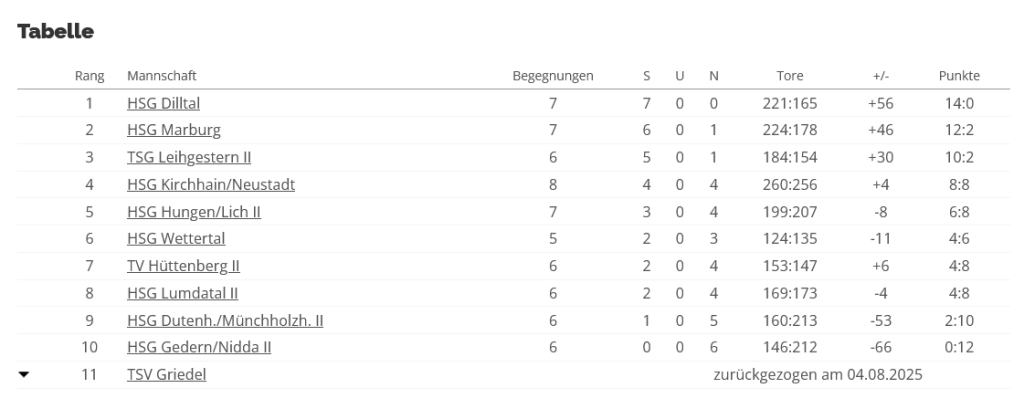
Task: Select the HSG Kirchhain/Neustadt link
Action: [x=211, y=184]
